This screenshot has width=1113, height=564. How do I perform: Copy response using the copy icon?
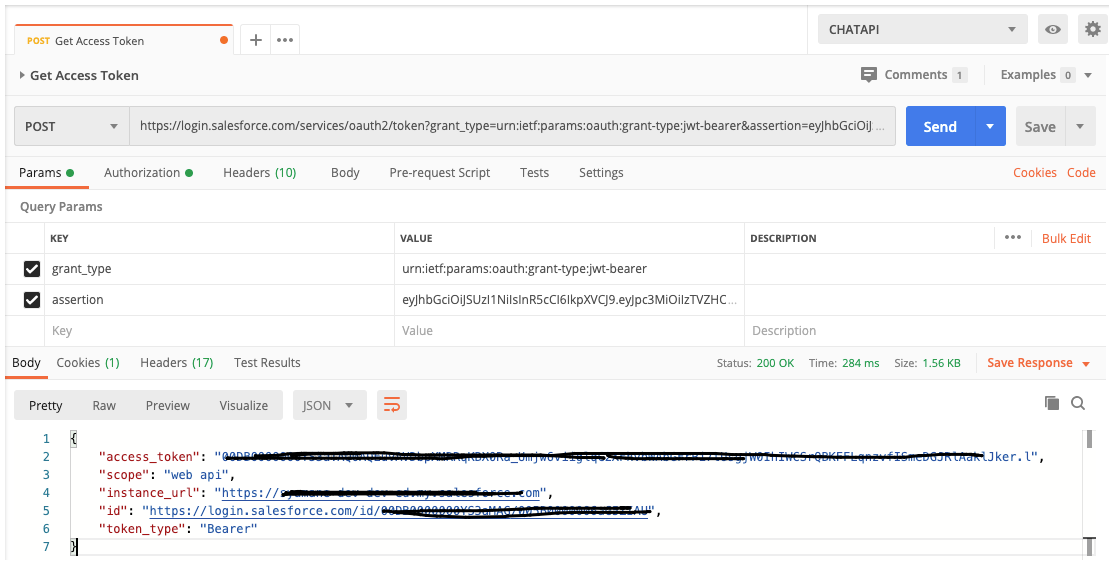click(x=1052, y=403)
